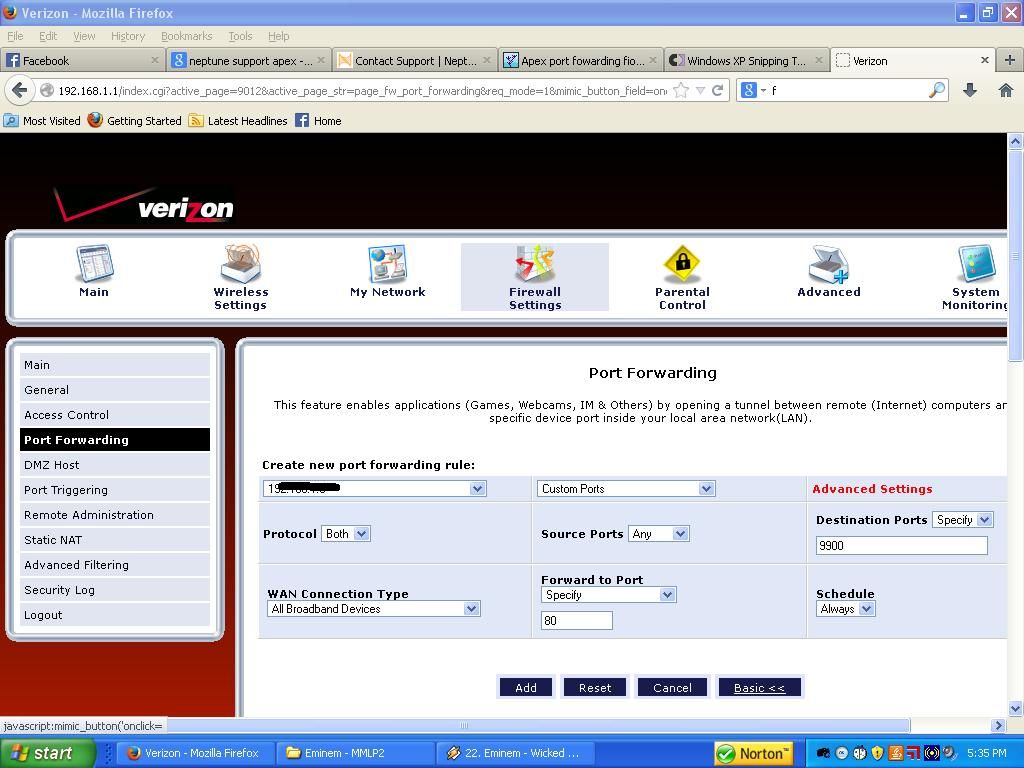Open Wireless Settings icon
Image resolution: width=1024 pixels, height=768 pixels.
pos(241,263)
